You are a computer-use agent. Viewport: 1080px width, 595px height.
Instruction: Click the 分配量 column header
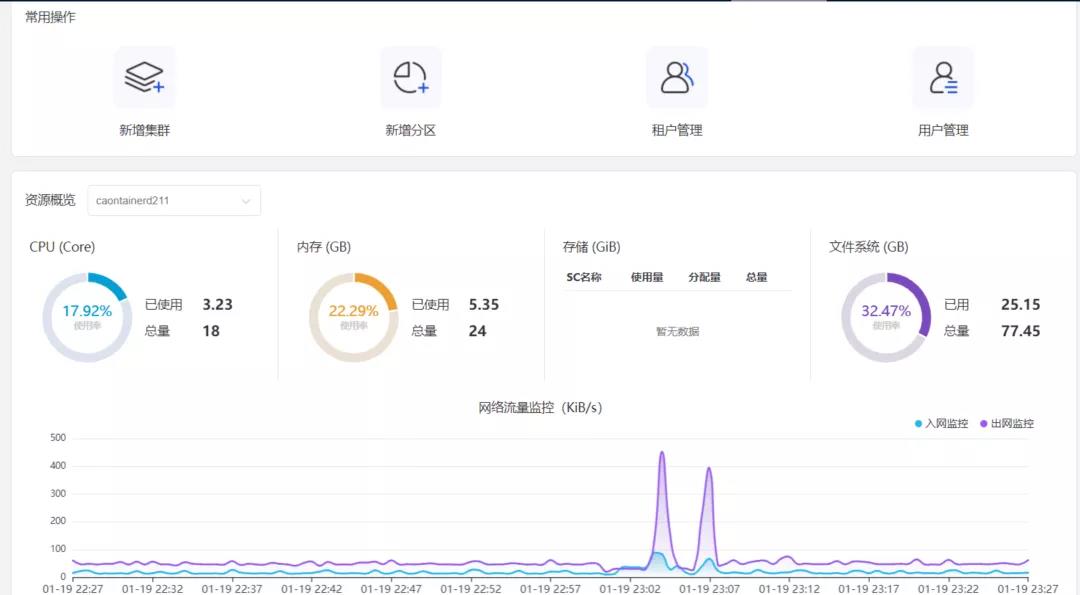(704, 277)
